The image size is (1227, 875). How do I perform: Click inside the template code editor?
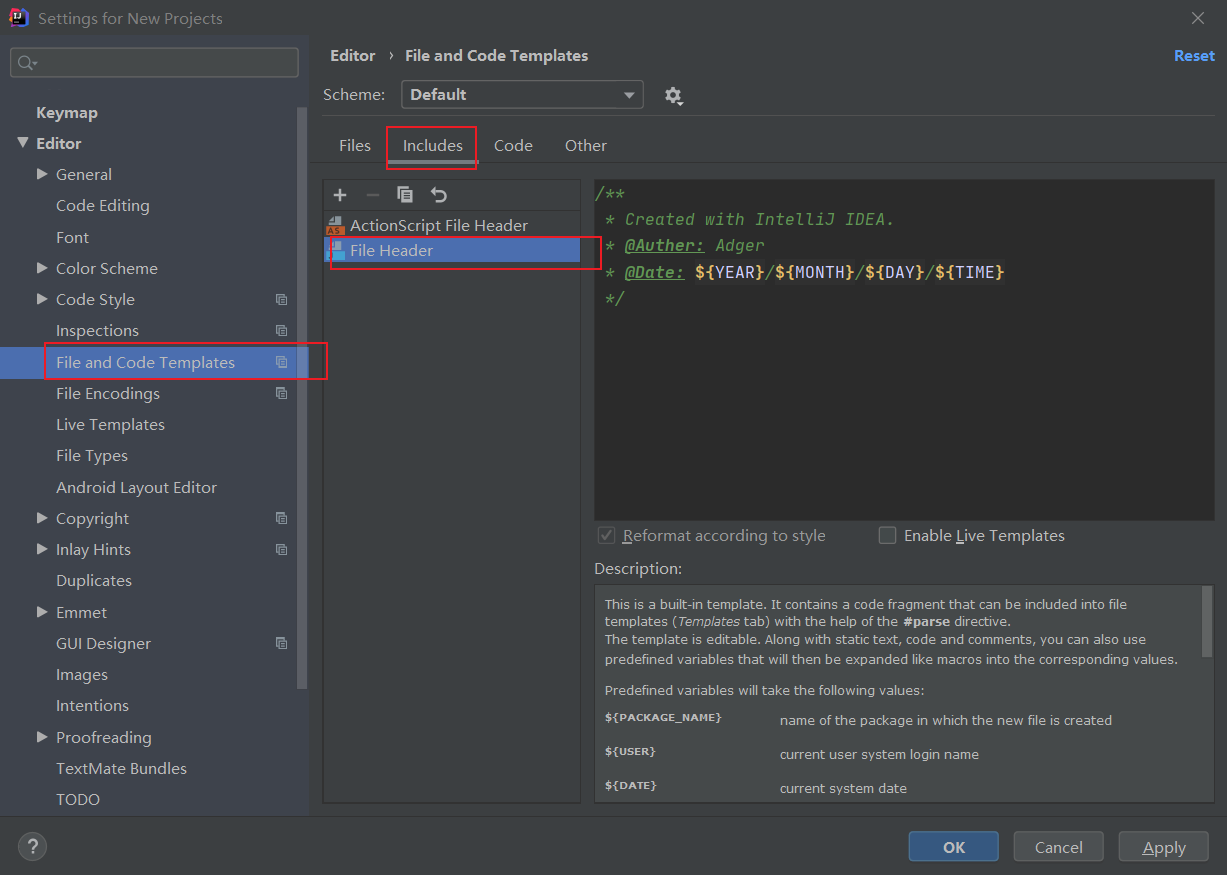[904, 350]
